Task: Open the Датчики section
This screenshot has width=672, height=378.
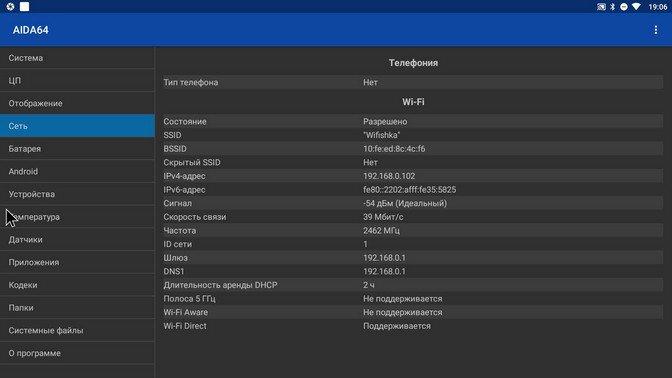Action: [77, 240]
